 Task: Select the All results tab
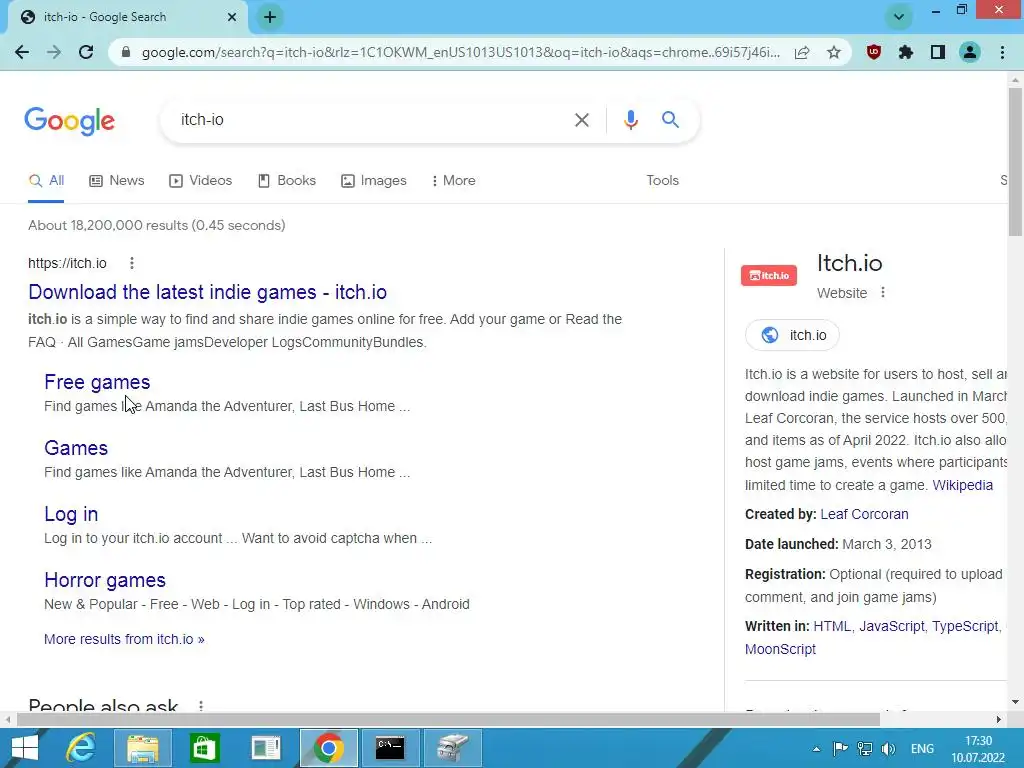(46, 181)
